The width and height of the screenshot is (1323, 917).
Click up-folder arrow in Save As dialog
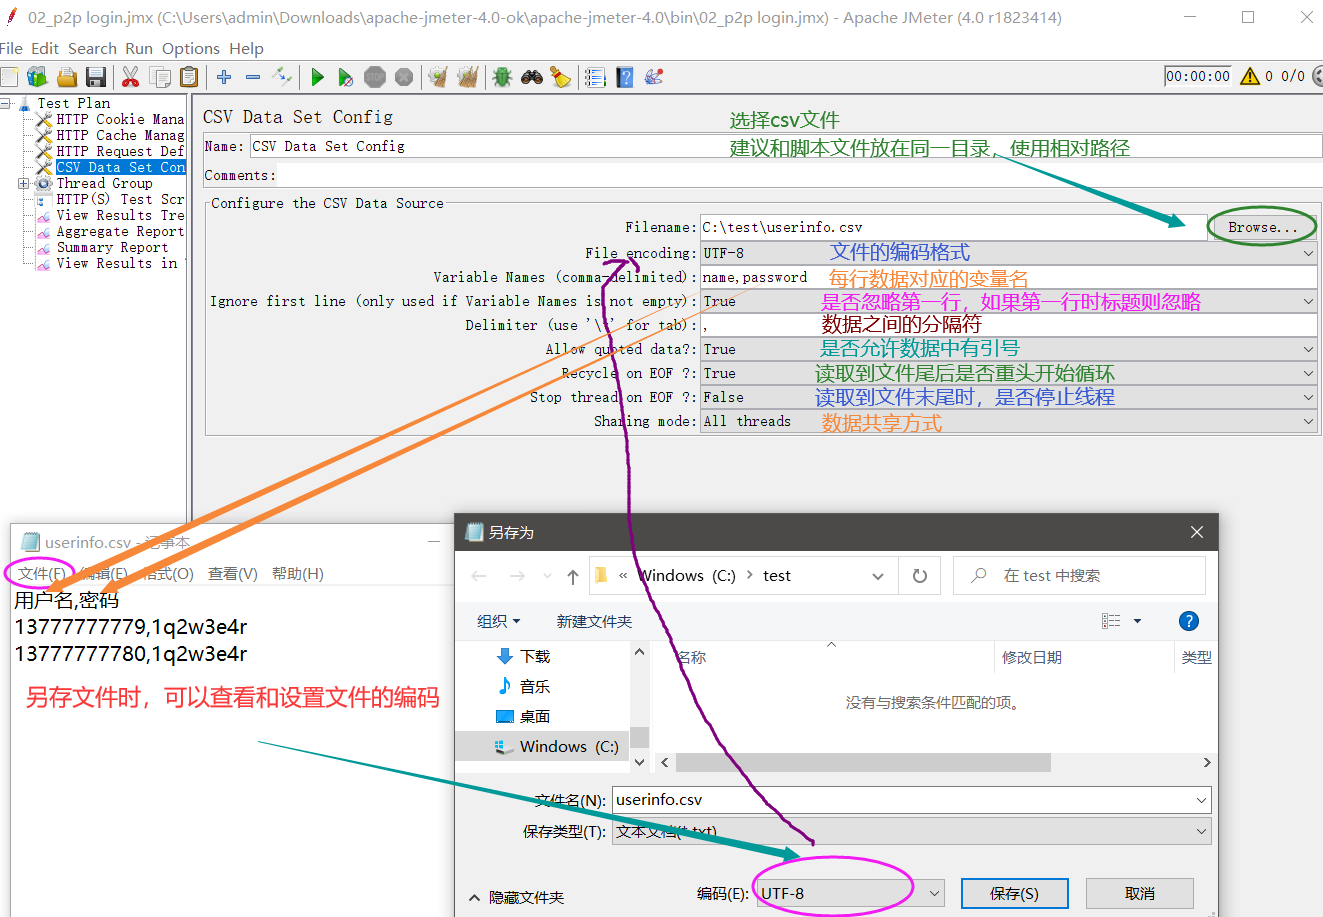coord(573,576)
